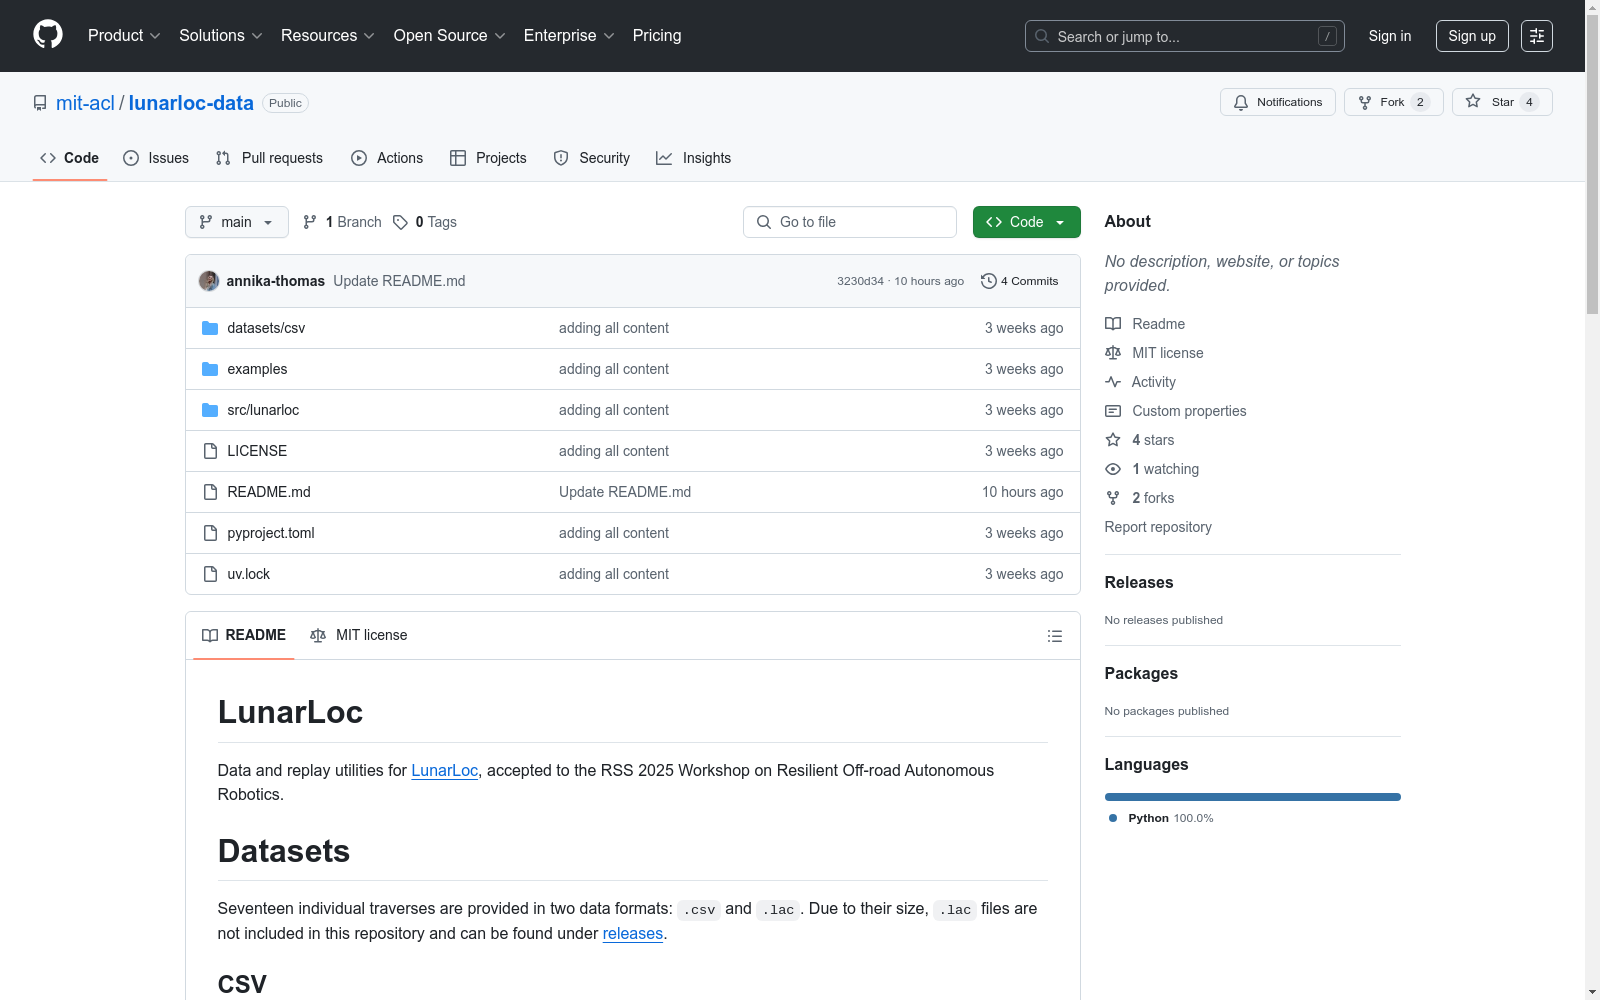The height and width of the screenshot is (1000, 1600).
Task: Switch to the Issues tab
Action: click(156, 158)
